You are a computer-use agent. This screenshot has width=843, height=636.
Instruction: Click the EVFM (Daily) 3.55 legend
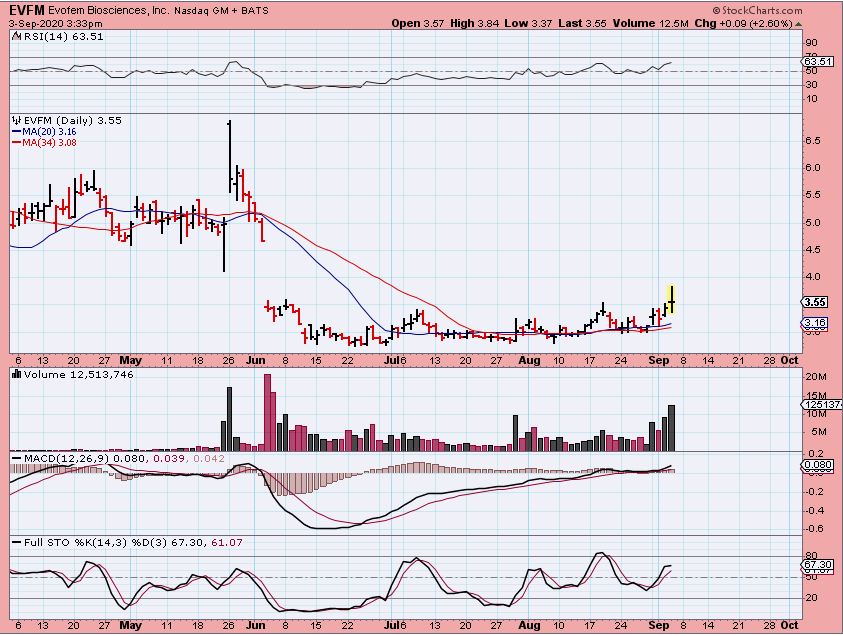coord(73,120)
